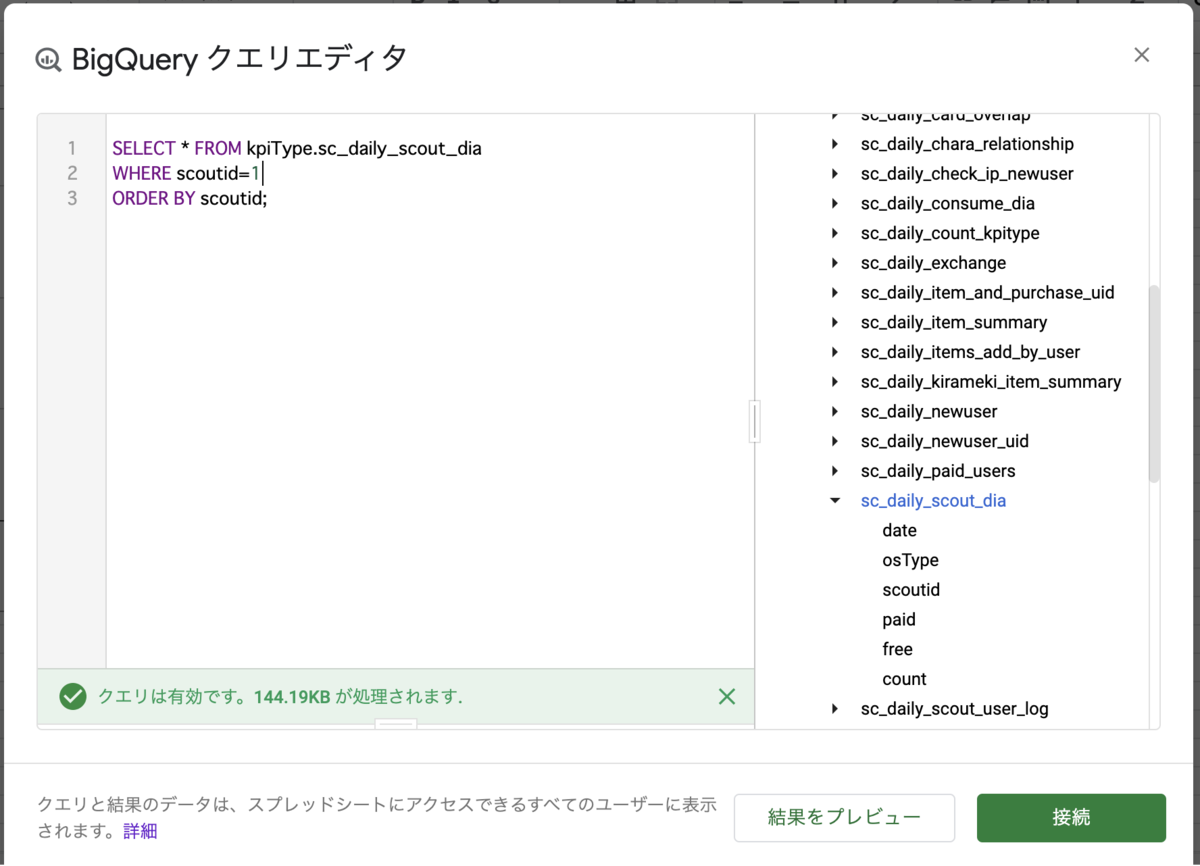Expand sc_daily_newuser_uid table arrow

835,441
